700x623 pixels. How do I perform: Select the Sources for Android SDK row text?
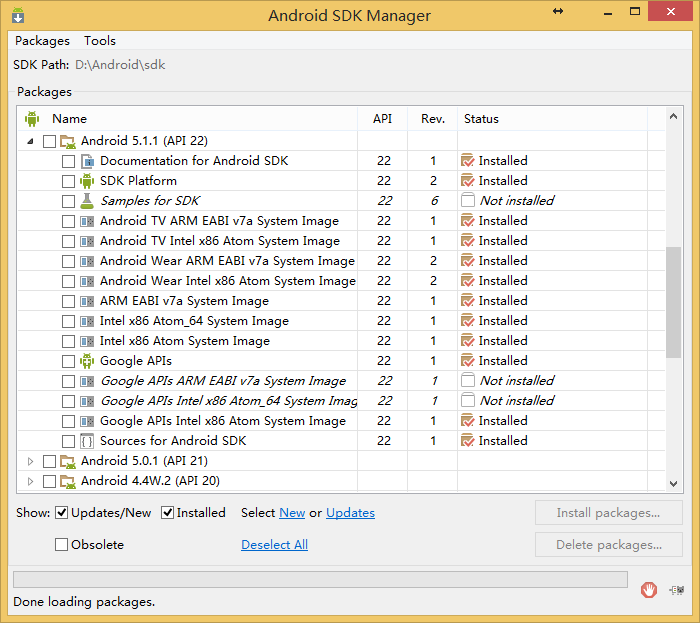[x=173, y=441]
